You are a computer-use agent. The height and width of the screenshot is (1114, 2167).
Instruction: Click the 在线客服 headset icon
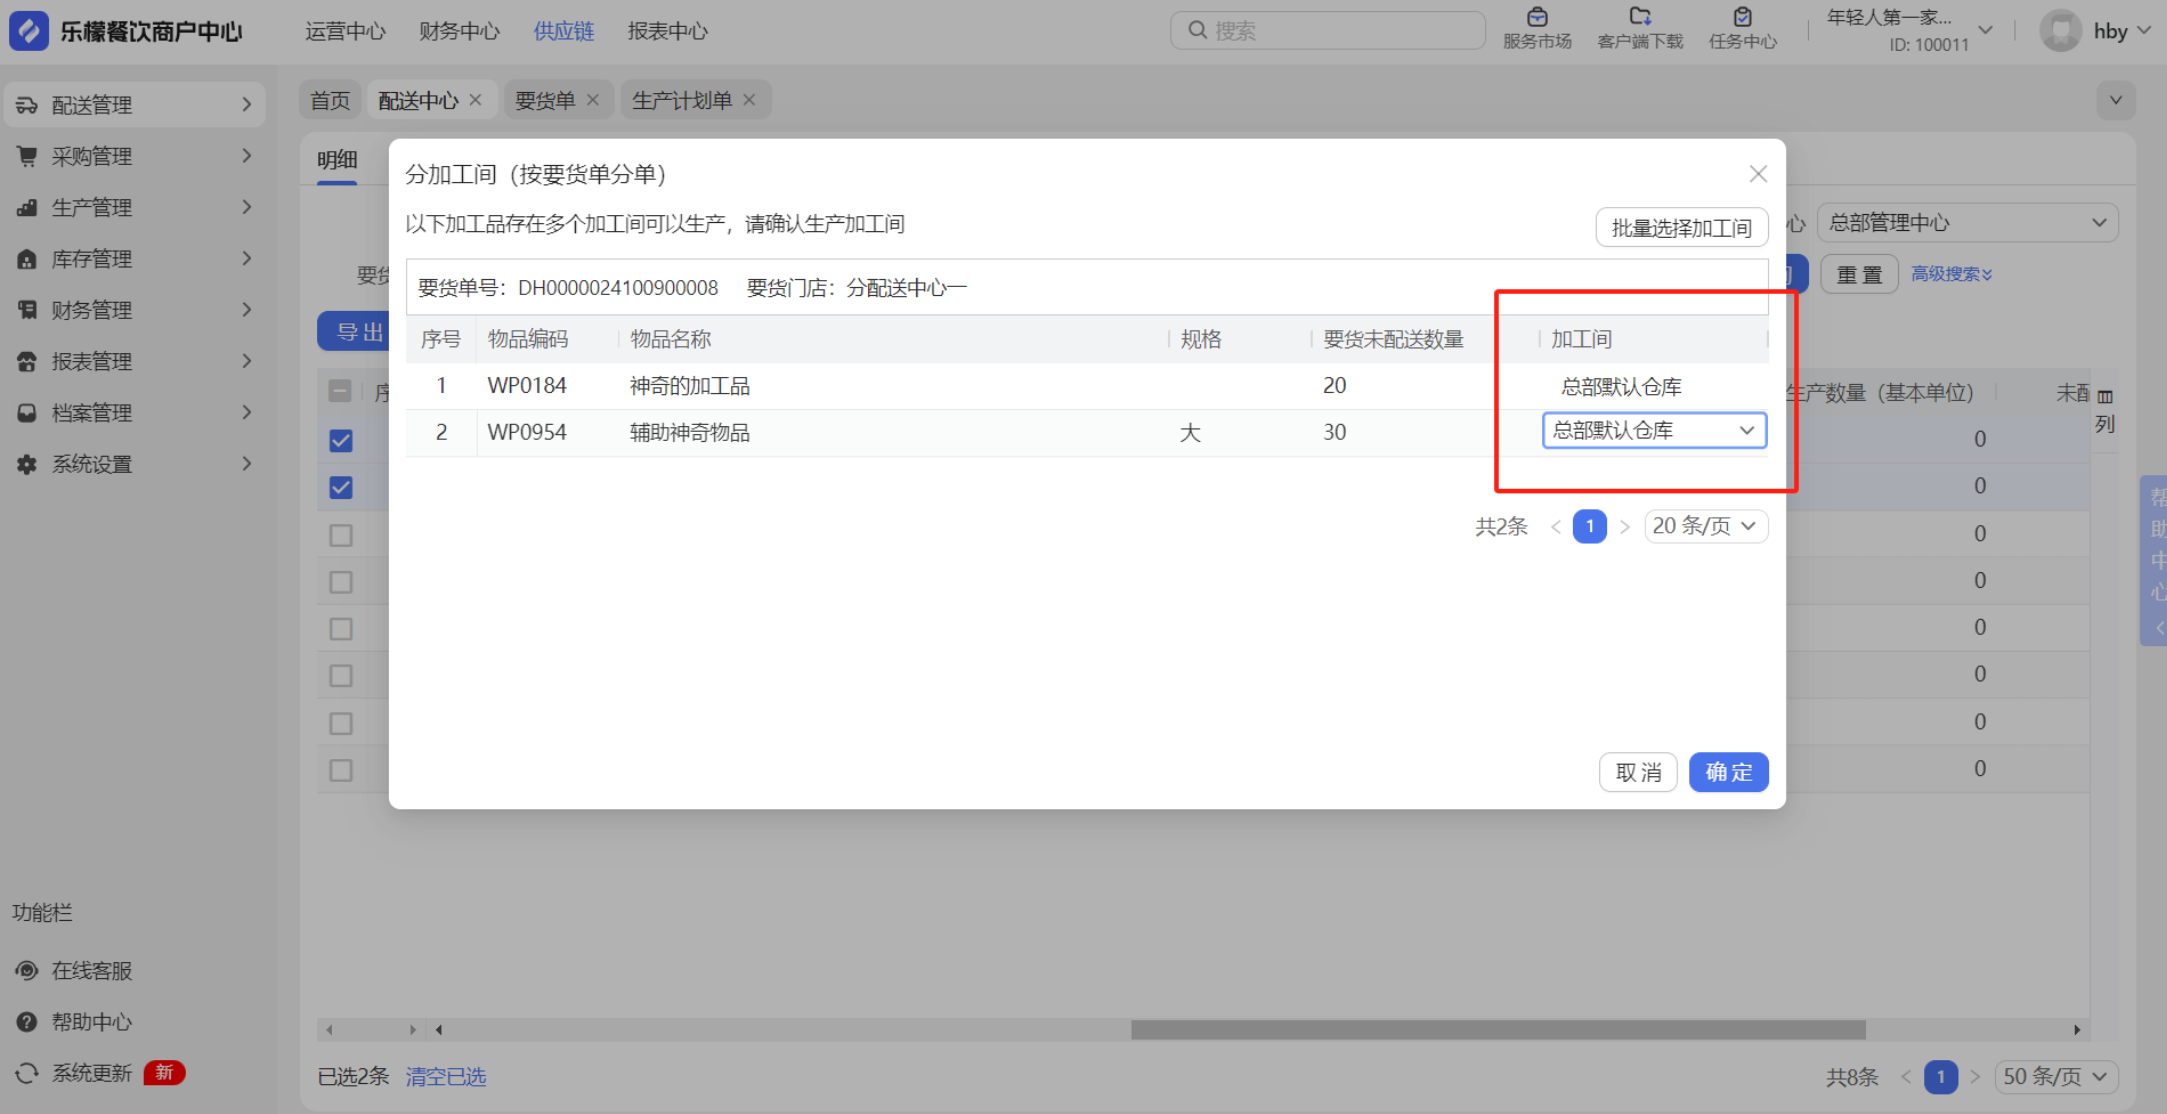tap(27, 970)
